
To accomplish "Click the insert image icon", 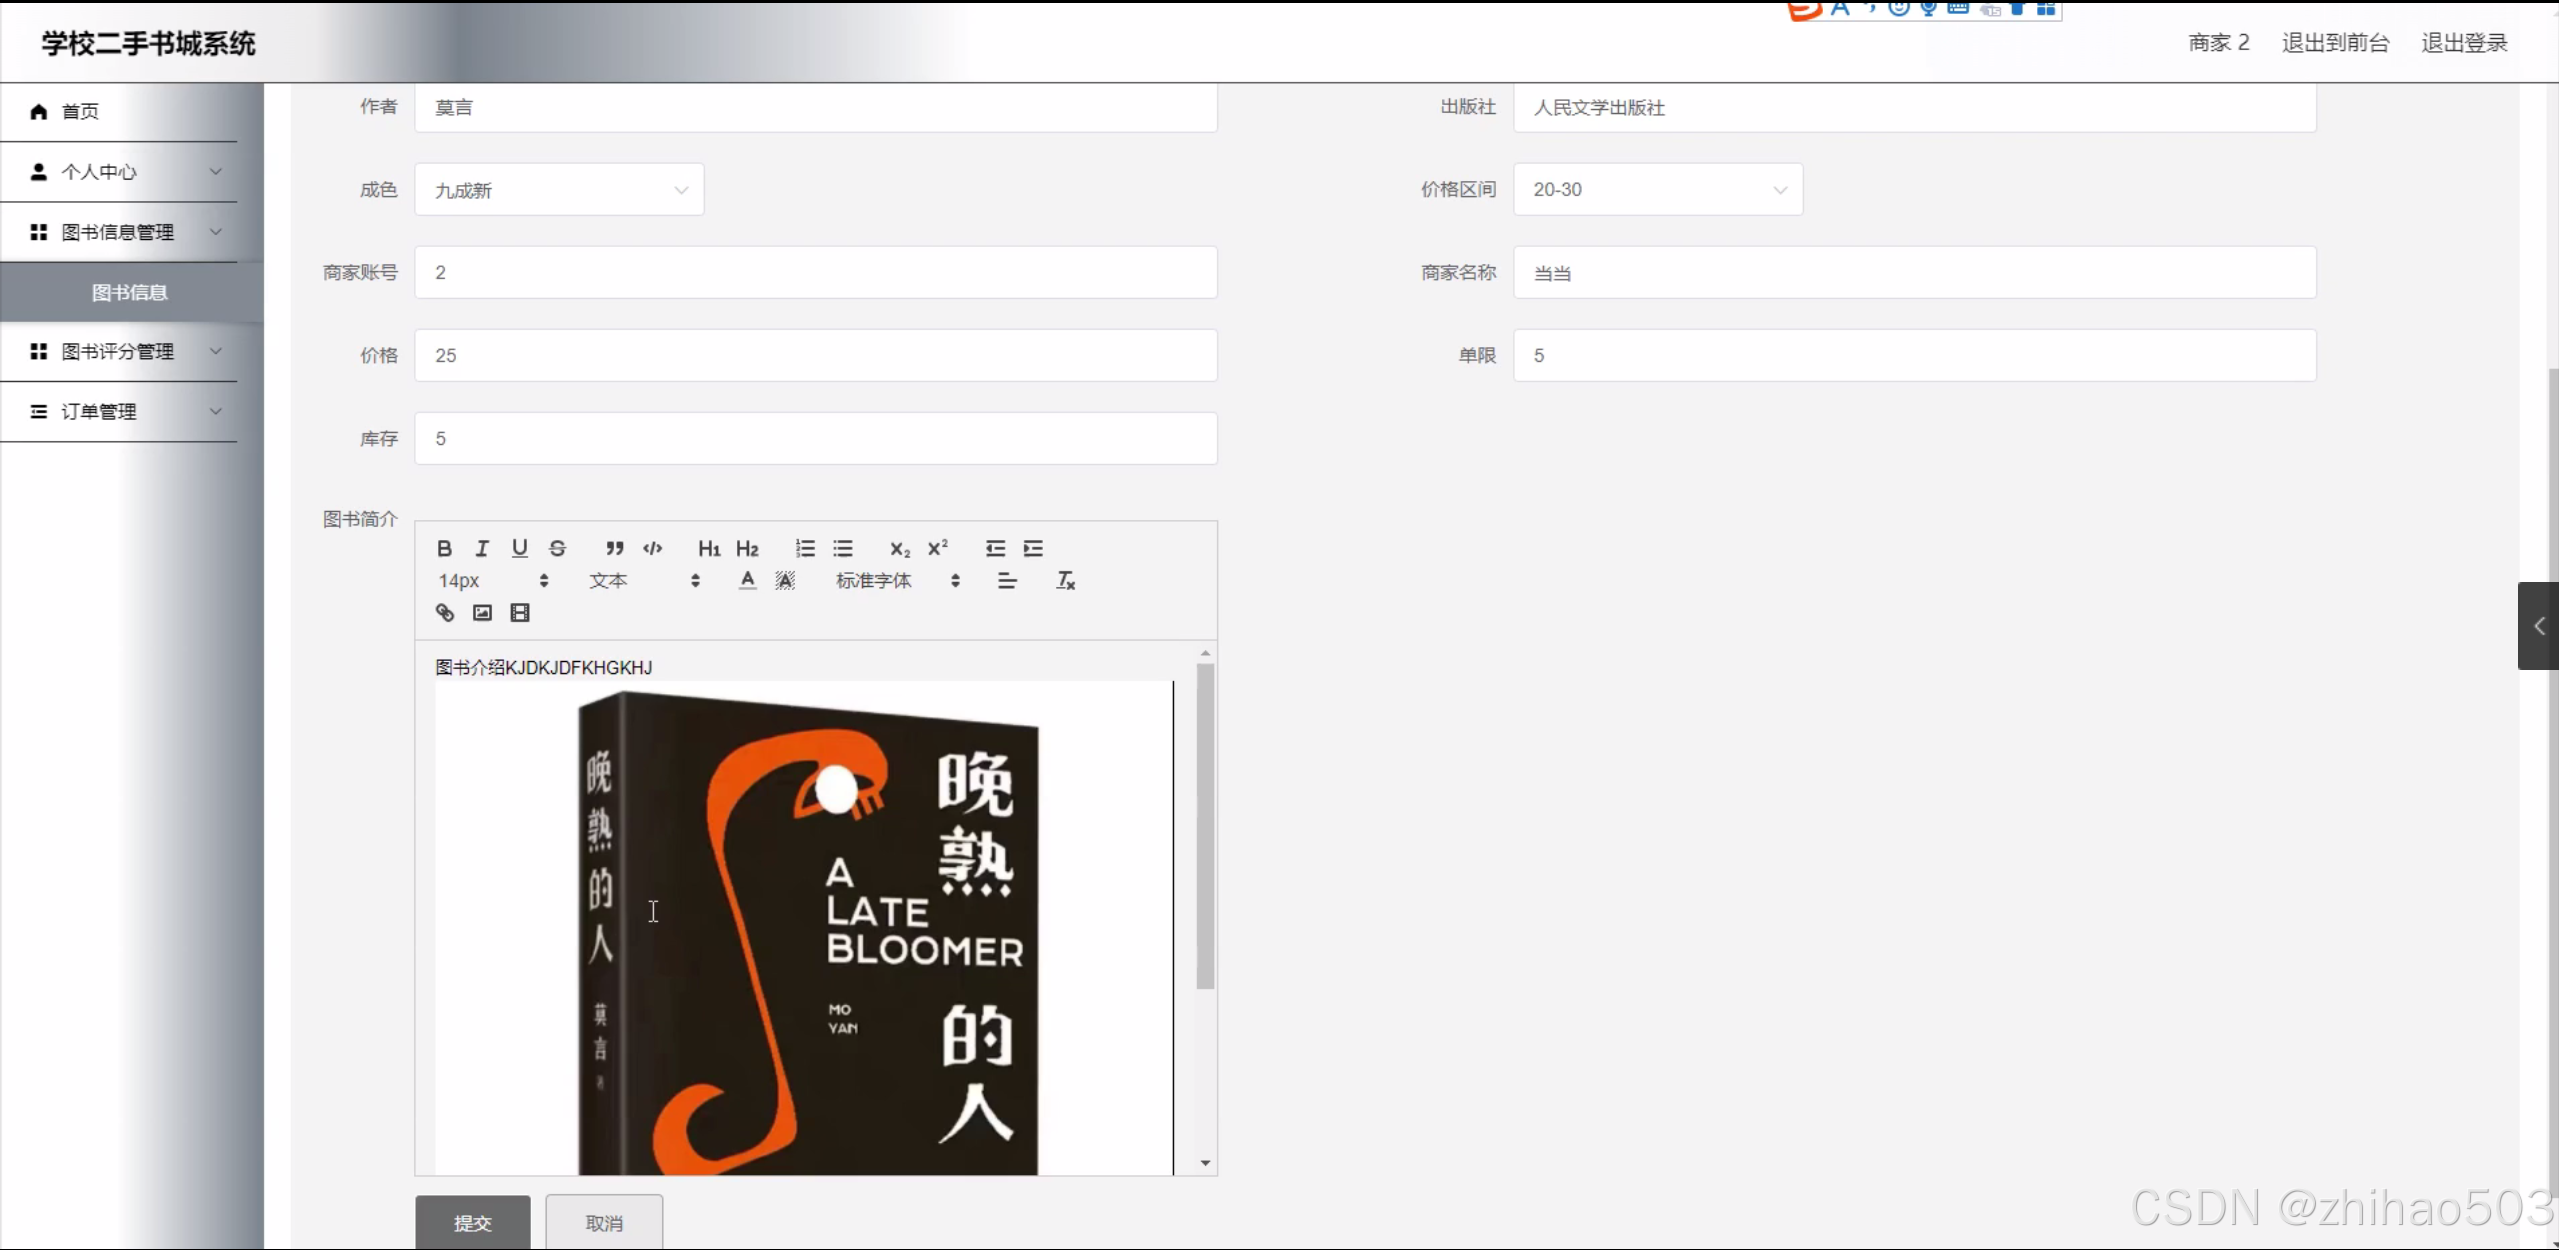I will click(482, 613).
